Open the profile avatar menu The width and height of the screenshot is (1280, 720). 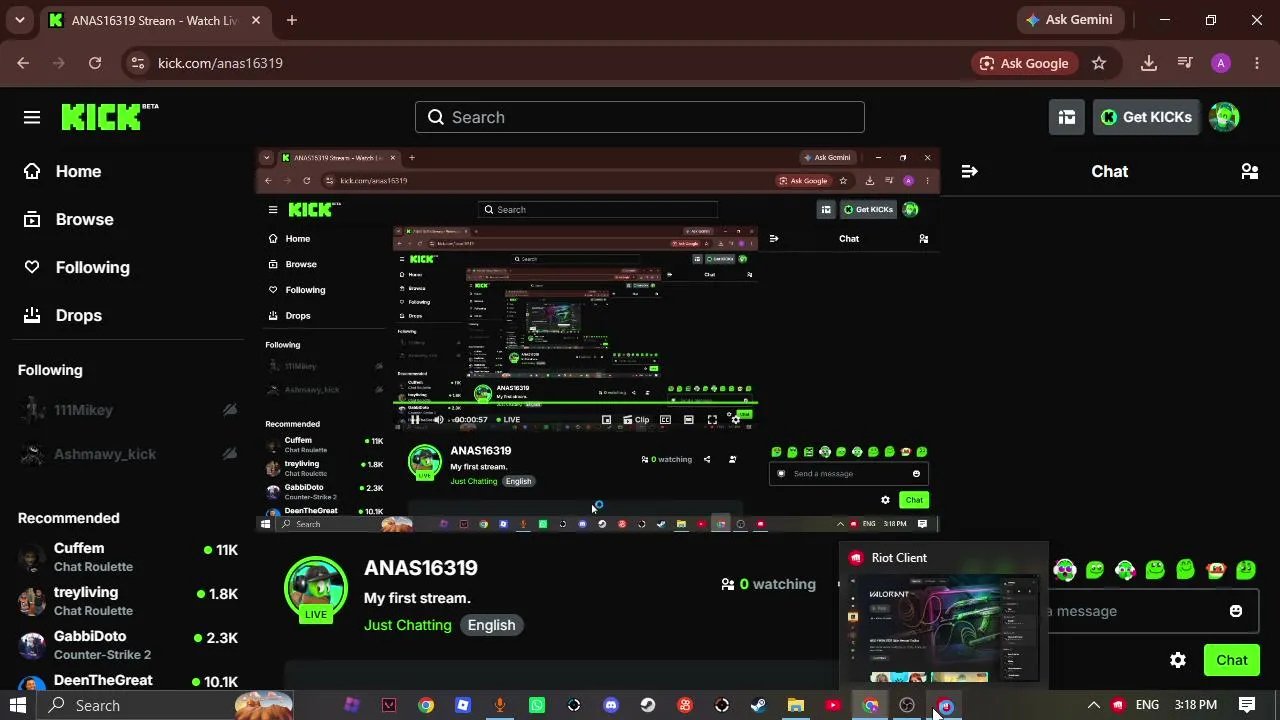pyautogui.click(x=1224, y=117)
